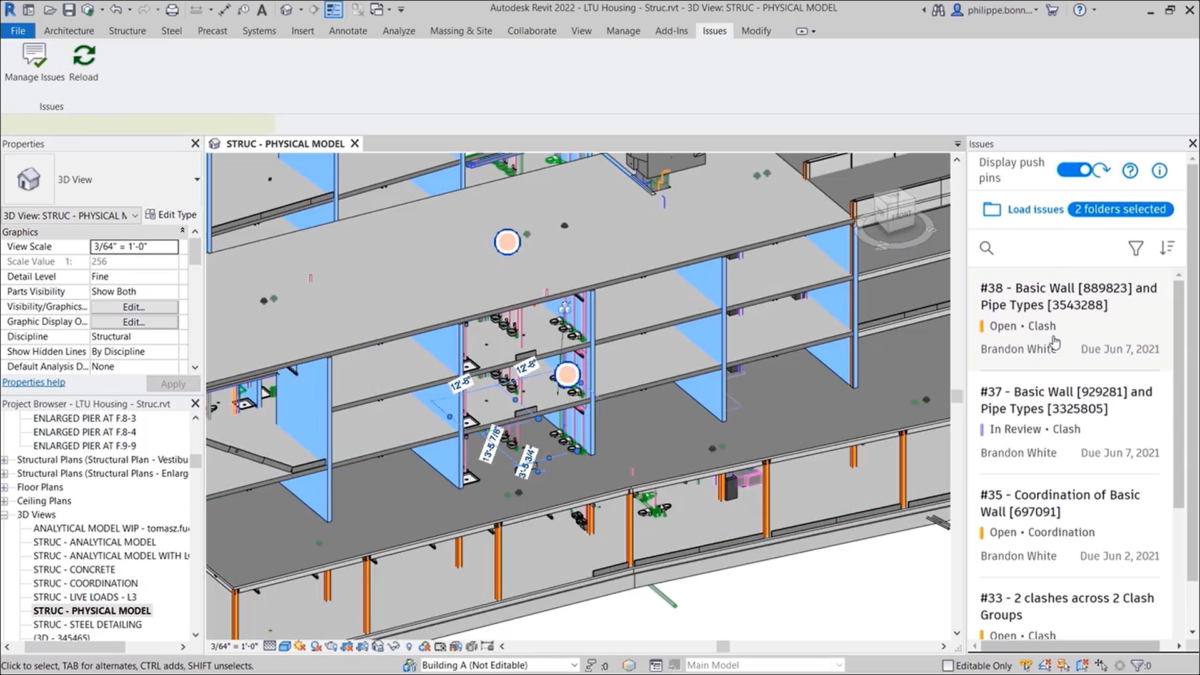Click the Load issues button
This screenshot has height=675, width=1200.
(1022, 210)
